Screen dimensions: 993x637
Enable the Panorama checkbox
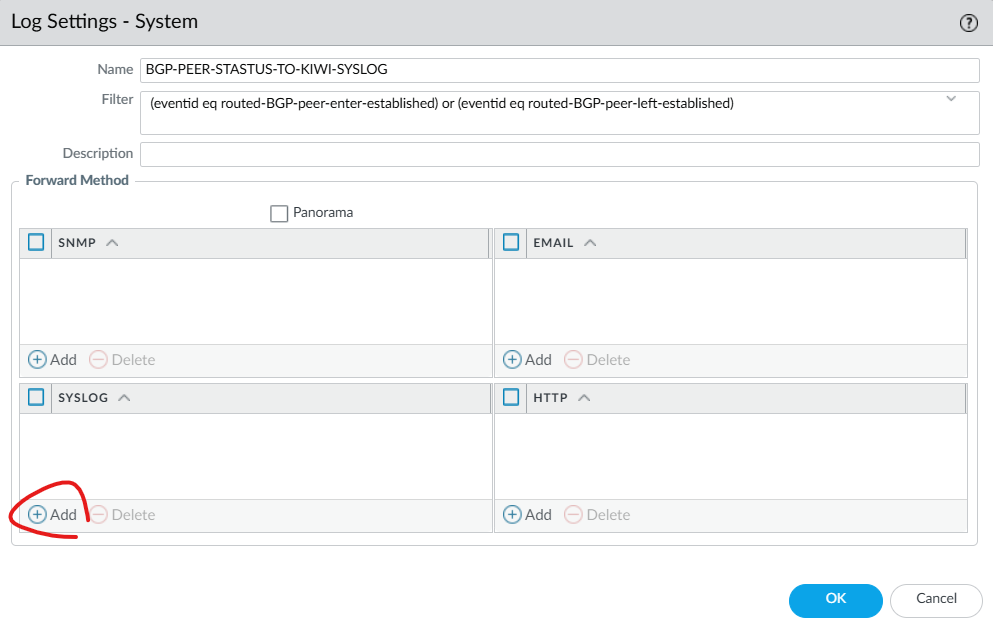(279, 213)
